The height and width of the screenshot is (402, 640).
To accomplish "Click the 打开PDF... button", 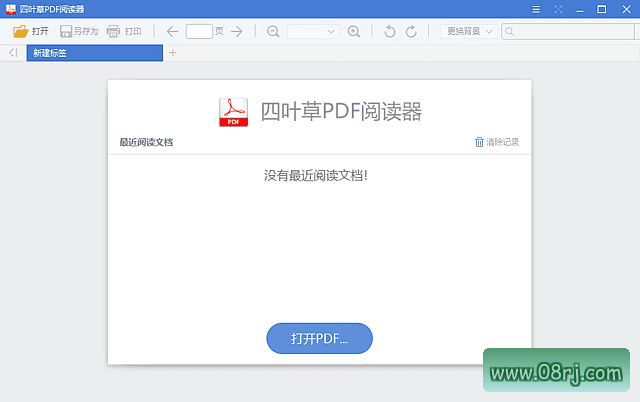I will [319, 338].
